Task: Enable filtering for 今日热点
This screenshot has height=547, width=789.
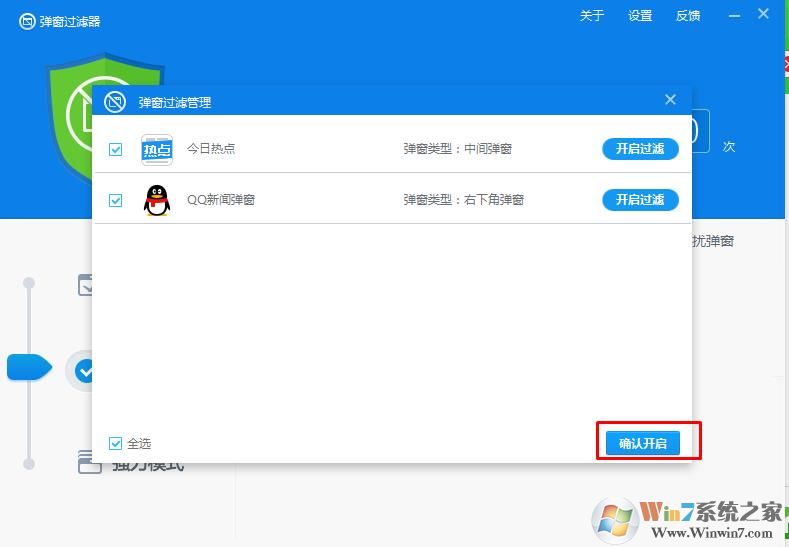Action: pos(640,149)
